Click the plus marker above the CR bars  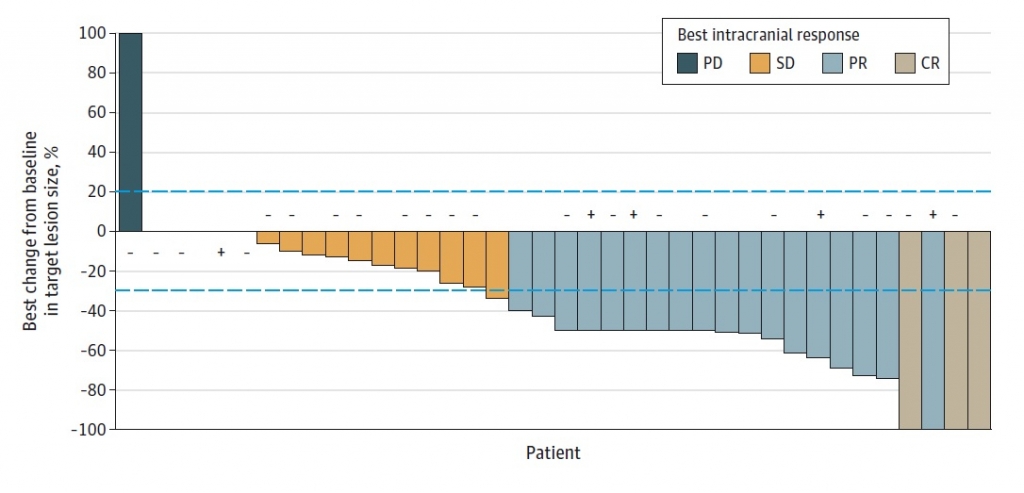933,214
